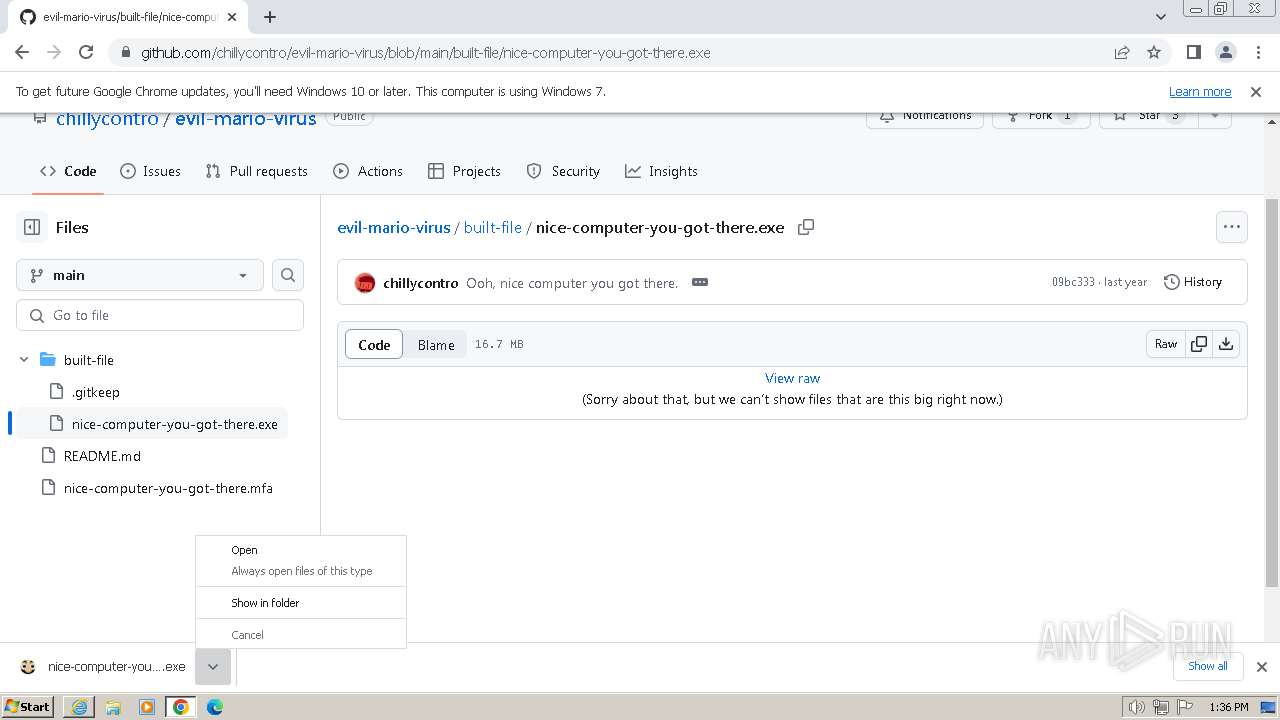
Task: Open nice-computer-you-got-there.mfa file
Action: pyautogui.click(x=168, y=488)
